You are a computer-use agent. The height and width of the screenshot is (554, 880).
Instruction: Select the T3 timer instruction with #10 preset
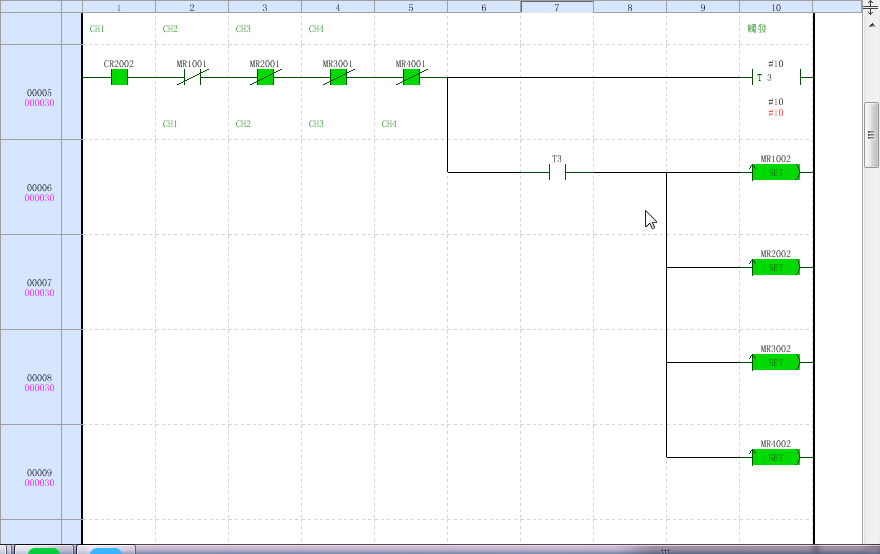[775, 77]
